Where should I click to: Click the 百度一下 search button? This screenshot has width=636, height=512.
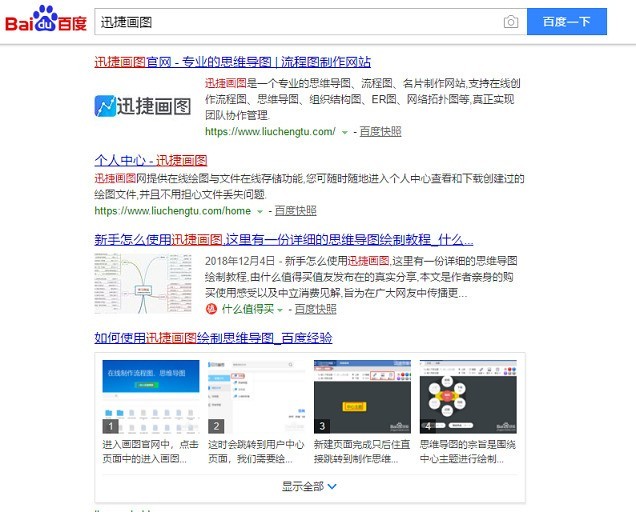click(x=567, y=22)
